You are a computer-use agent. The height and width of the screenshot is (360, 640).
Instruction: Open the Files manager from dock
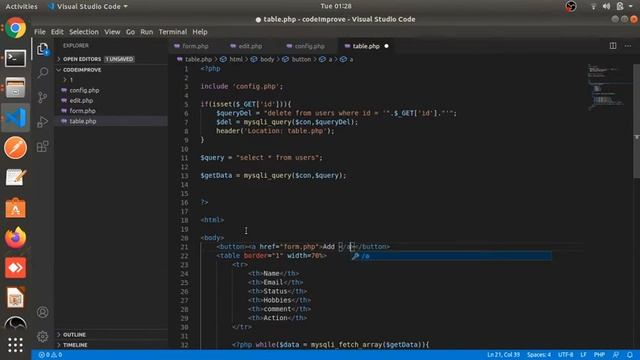(16, 88)
